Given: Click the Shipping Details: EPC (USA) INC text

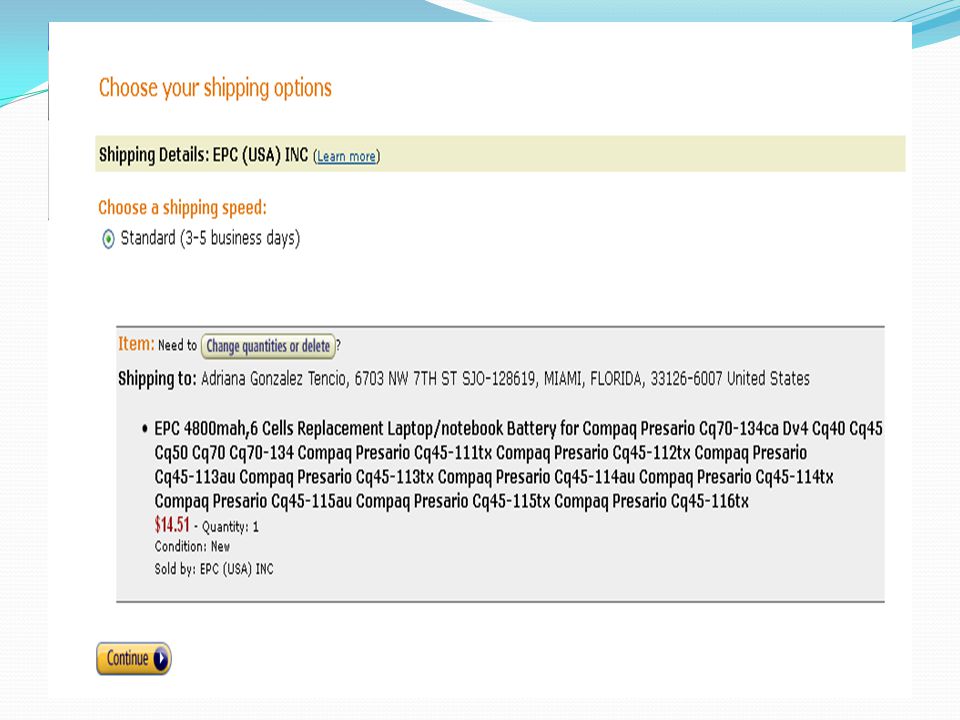Looking at the screenshot, I should [203, 155].
